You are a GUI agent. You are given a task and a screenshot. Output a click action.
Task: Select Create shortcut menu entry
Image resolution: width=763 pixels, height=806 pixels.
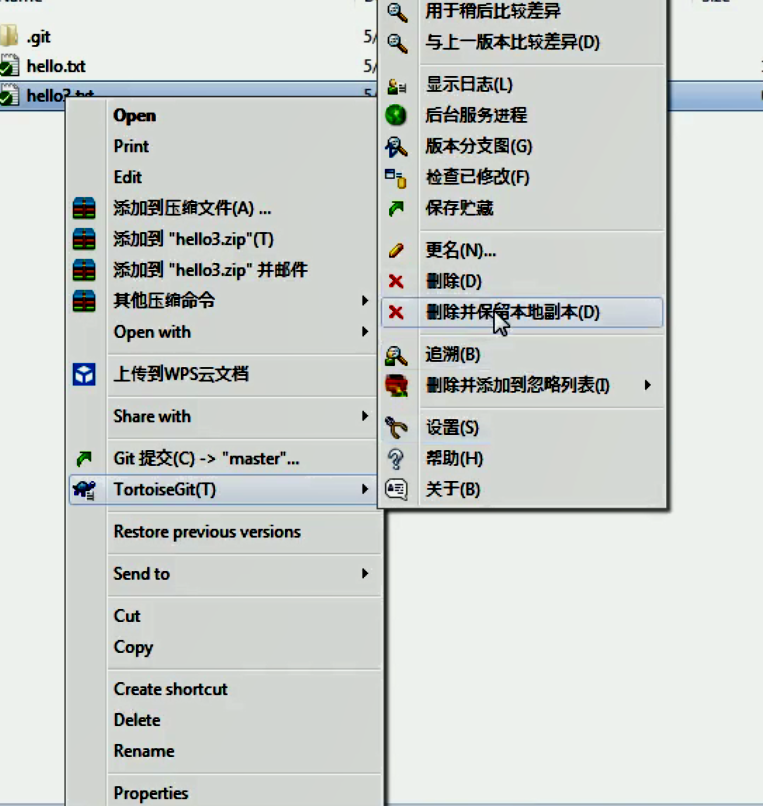(170, 689)
